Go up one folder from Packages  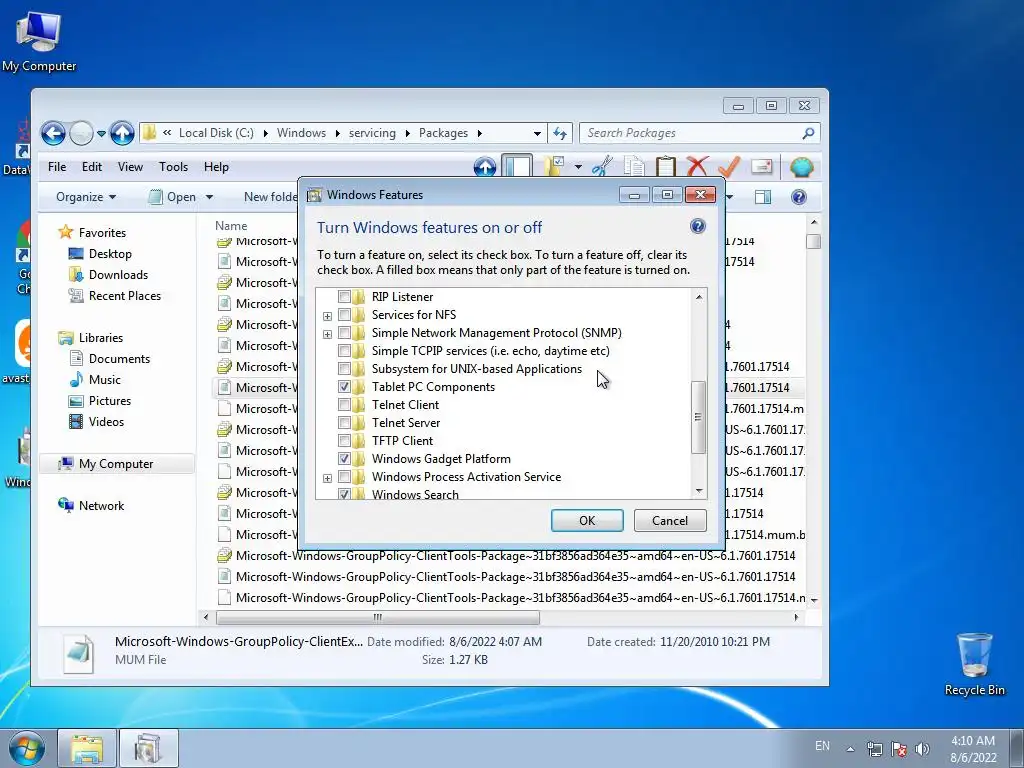[122, 133]
